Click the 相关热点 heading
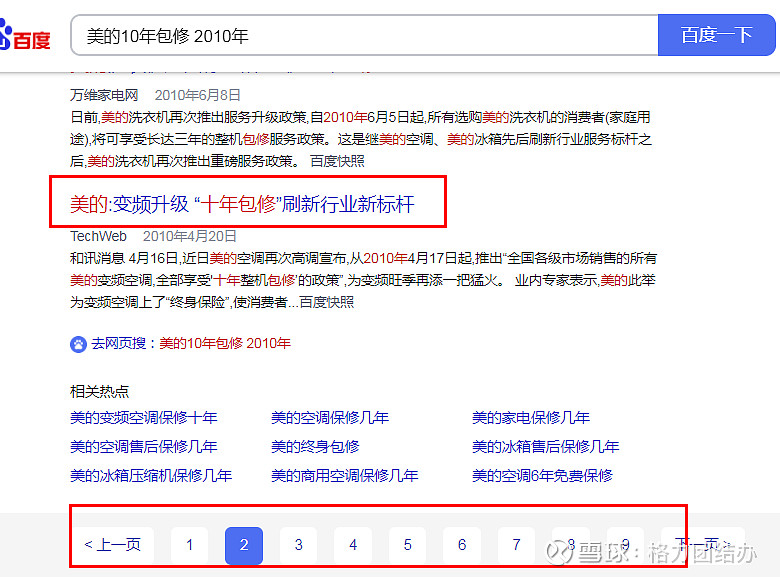The image size is (780, 577). (x=99, y=391)
